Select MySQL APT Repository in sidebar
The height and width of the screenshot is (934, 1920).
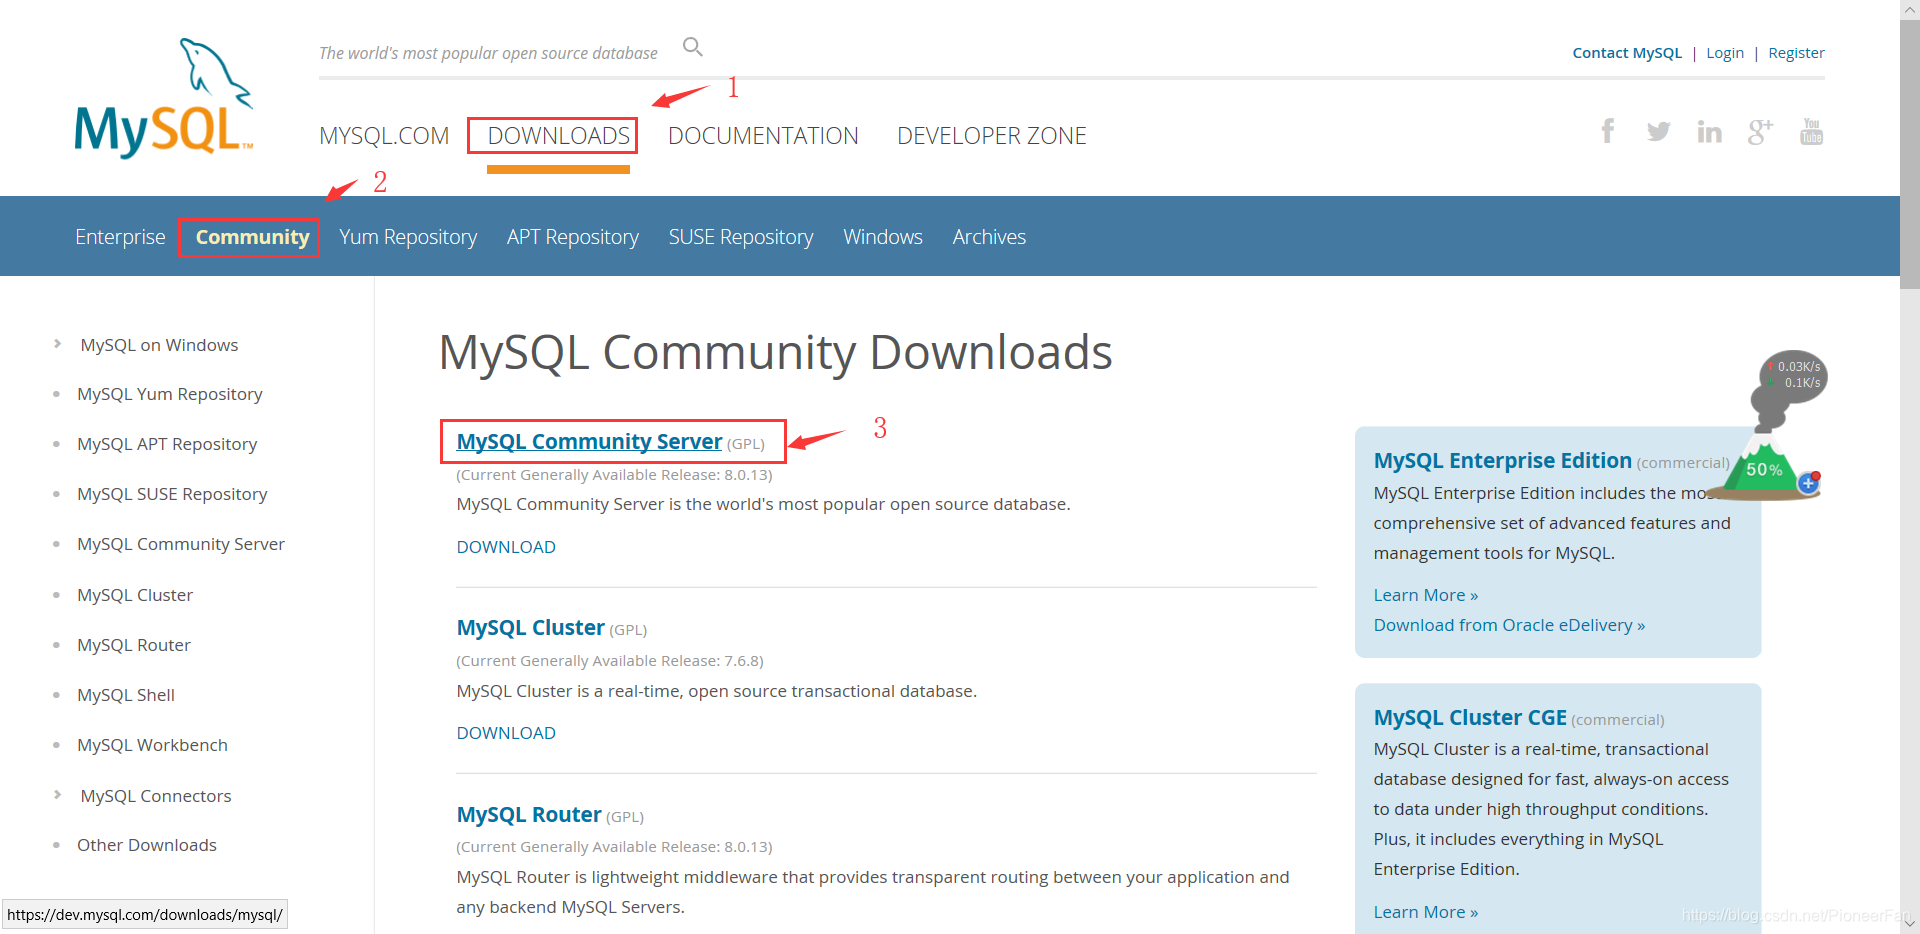click(x=167, y=444)
